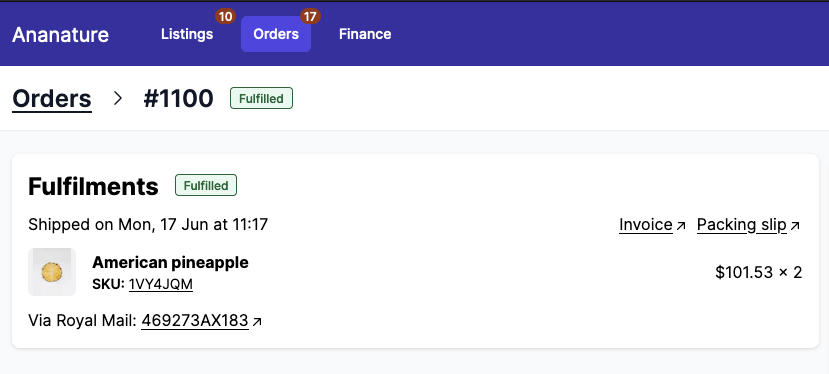Screen dimensions: 829x374
Task: Click the Orders notification badge showing 17
Action: (310, 17)
